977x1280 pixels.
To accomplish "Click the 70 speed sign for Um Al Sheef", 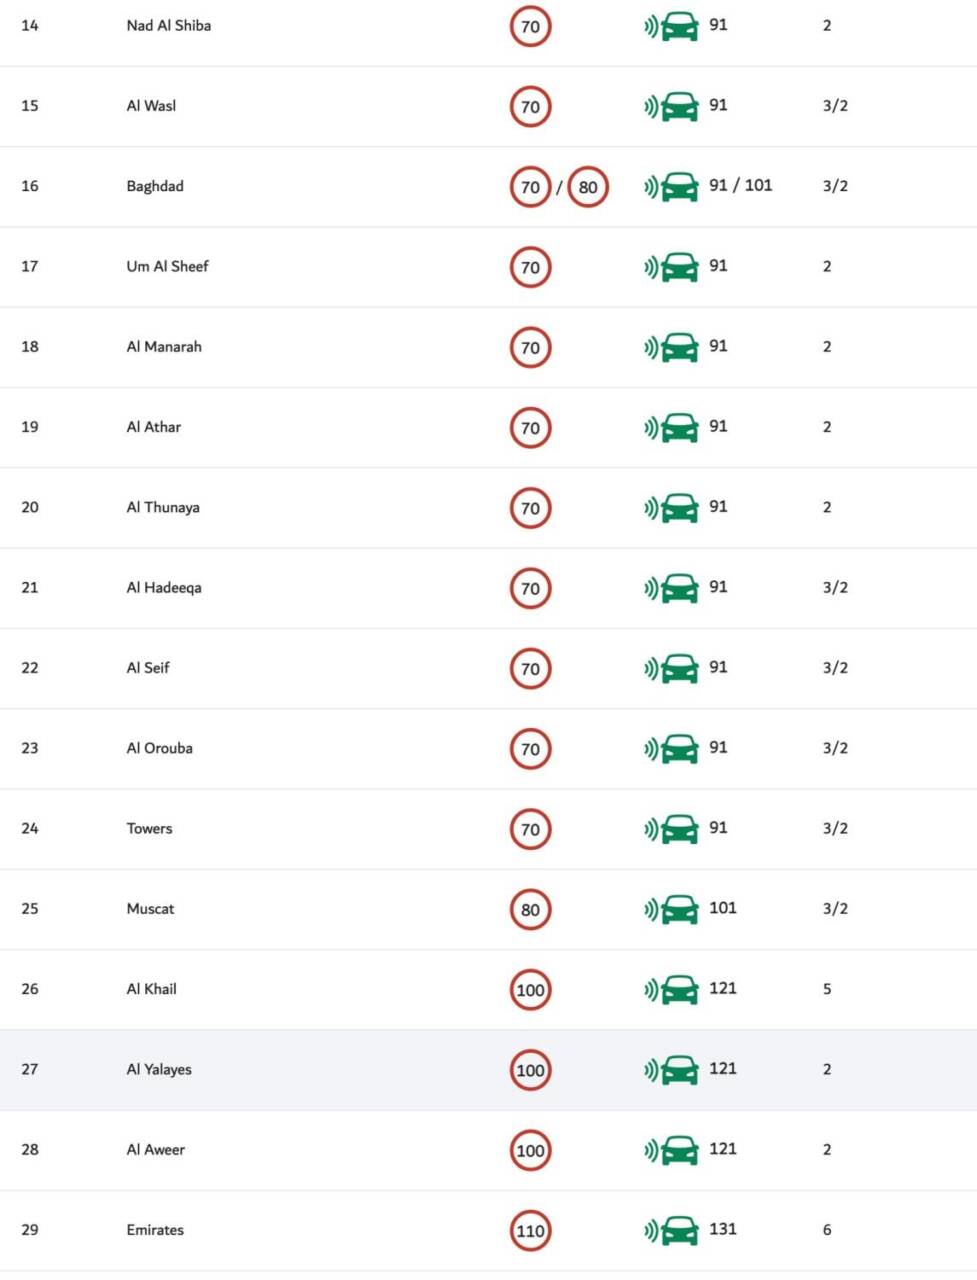I will coord(530,267).
